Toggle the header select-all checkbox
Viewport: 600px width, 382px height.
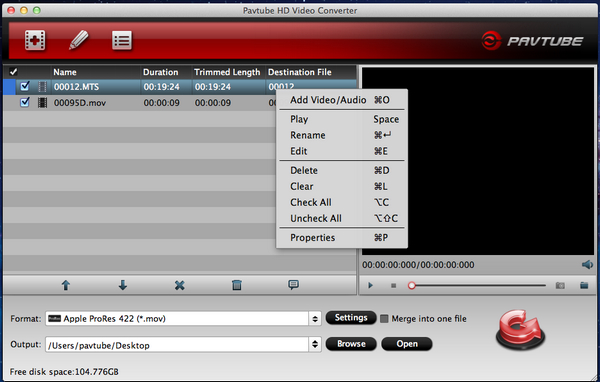(13, 72)
